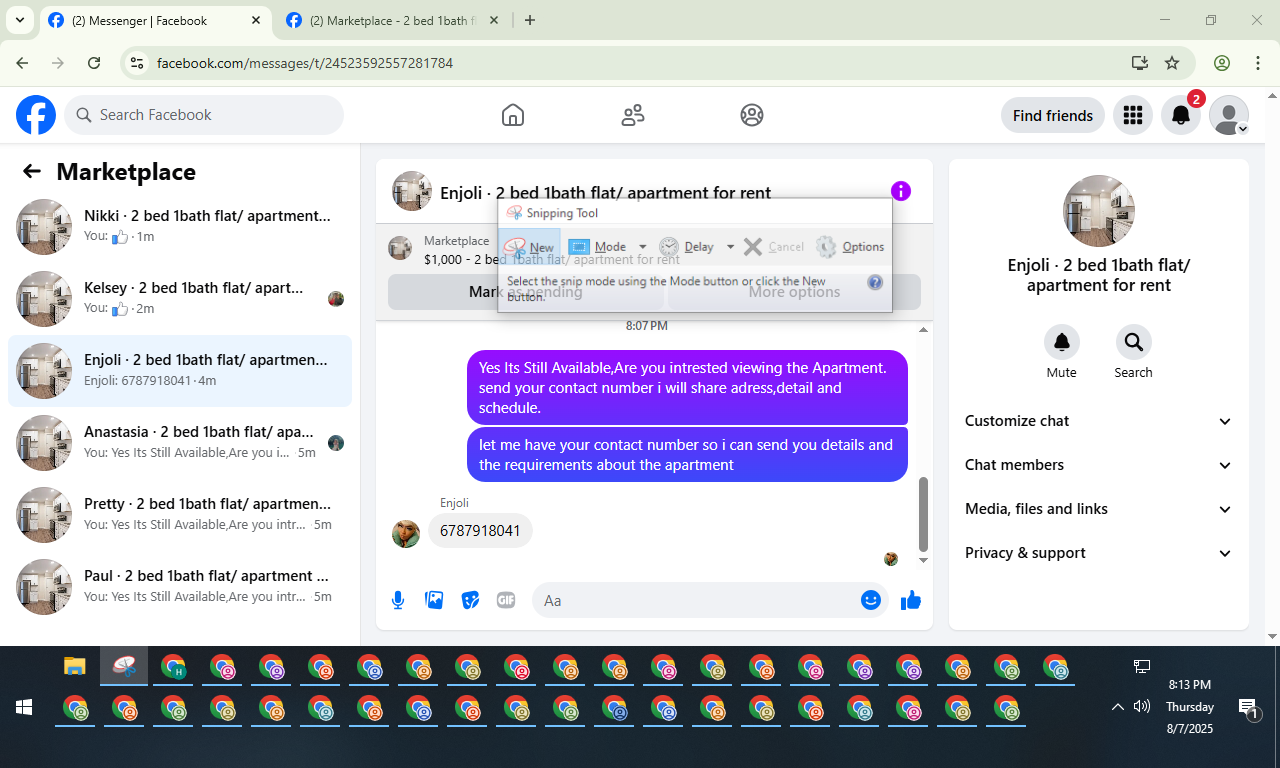1280x768 pixels.
Task: Expand Privacy & support section
Action: [x=1099, y=553]
